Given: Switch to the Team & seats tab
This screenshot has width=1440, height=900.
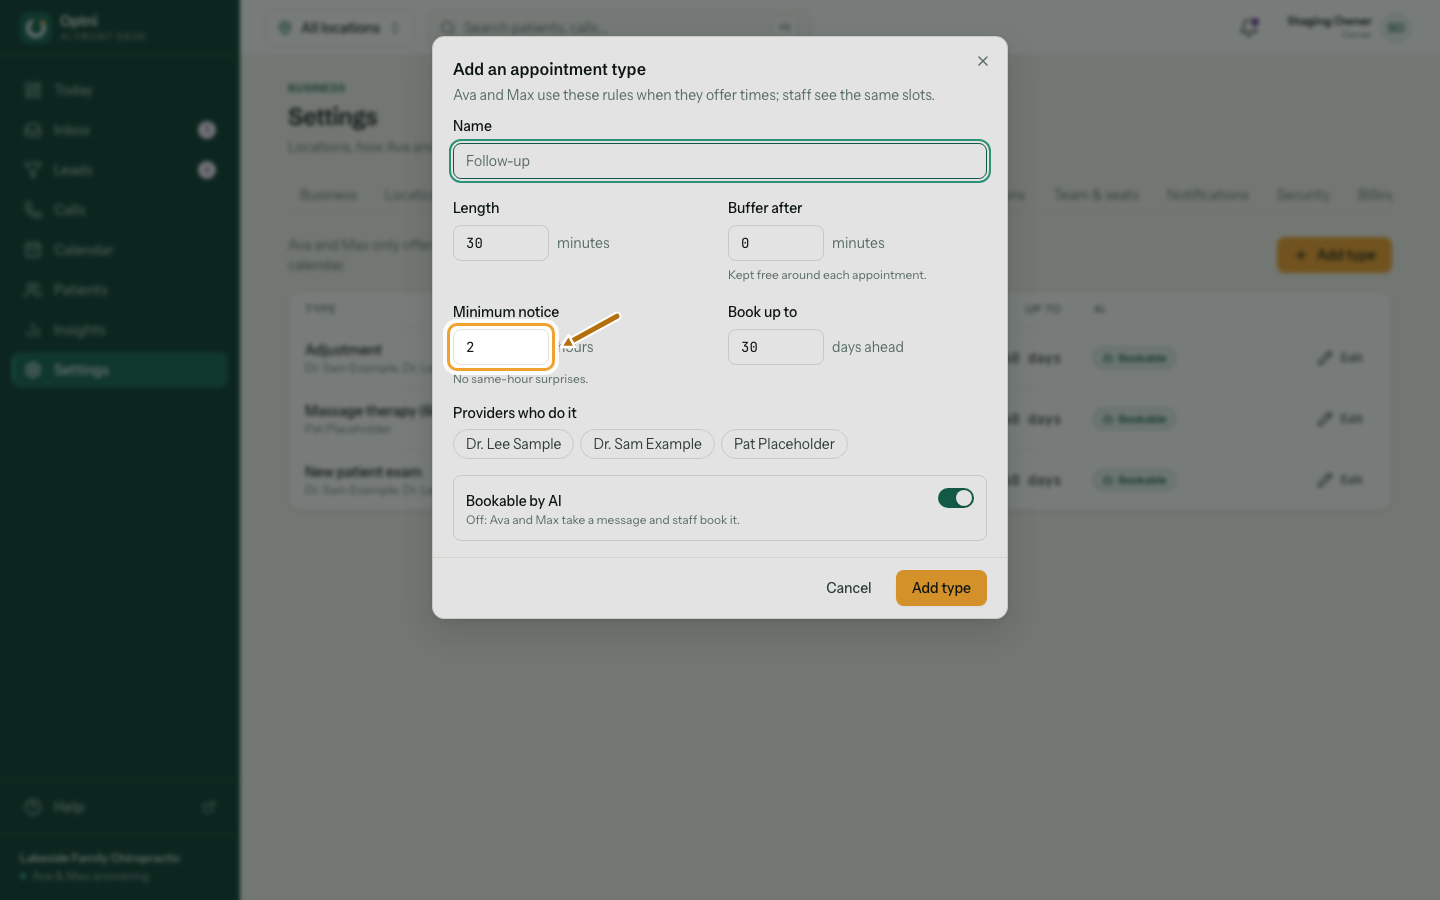Looking at the screenshot, I should pos(1096,195).
